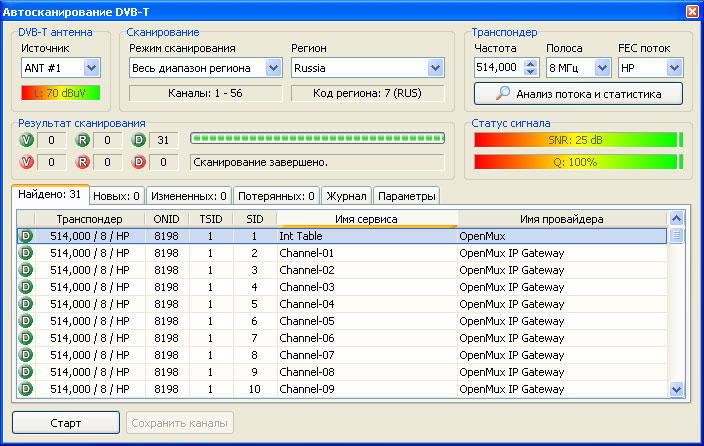Sort by the Транспондер column header
This screenshot has height=446, width=704.
point(89,219)
